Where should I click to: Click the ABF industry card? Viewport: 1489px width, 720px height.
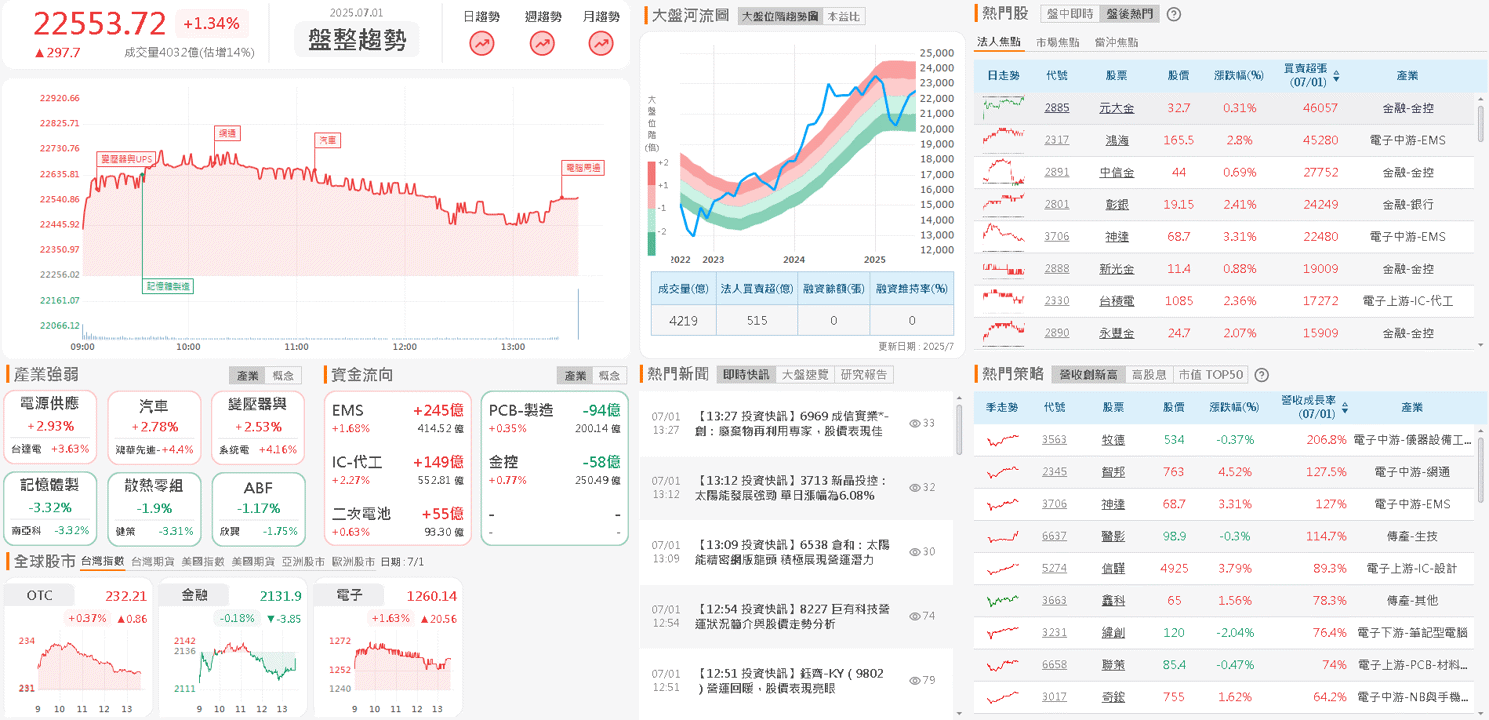[258, 508]
